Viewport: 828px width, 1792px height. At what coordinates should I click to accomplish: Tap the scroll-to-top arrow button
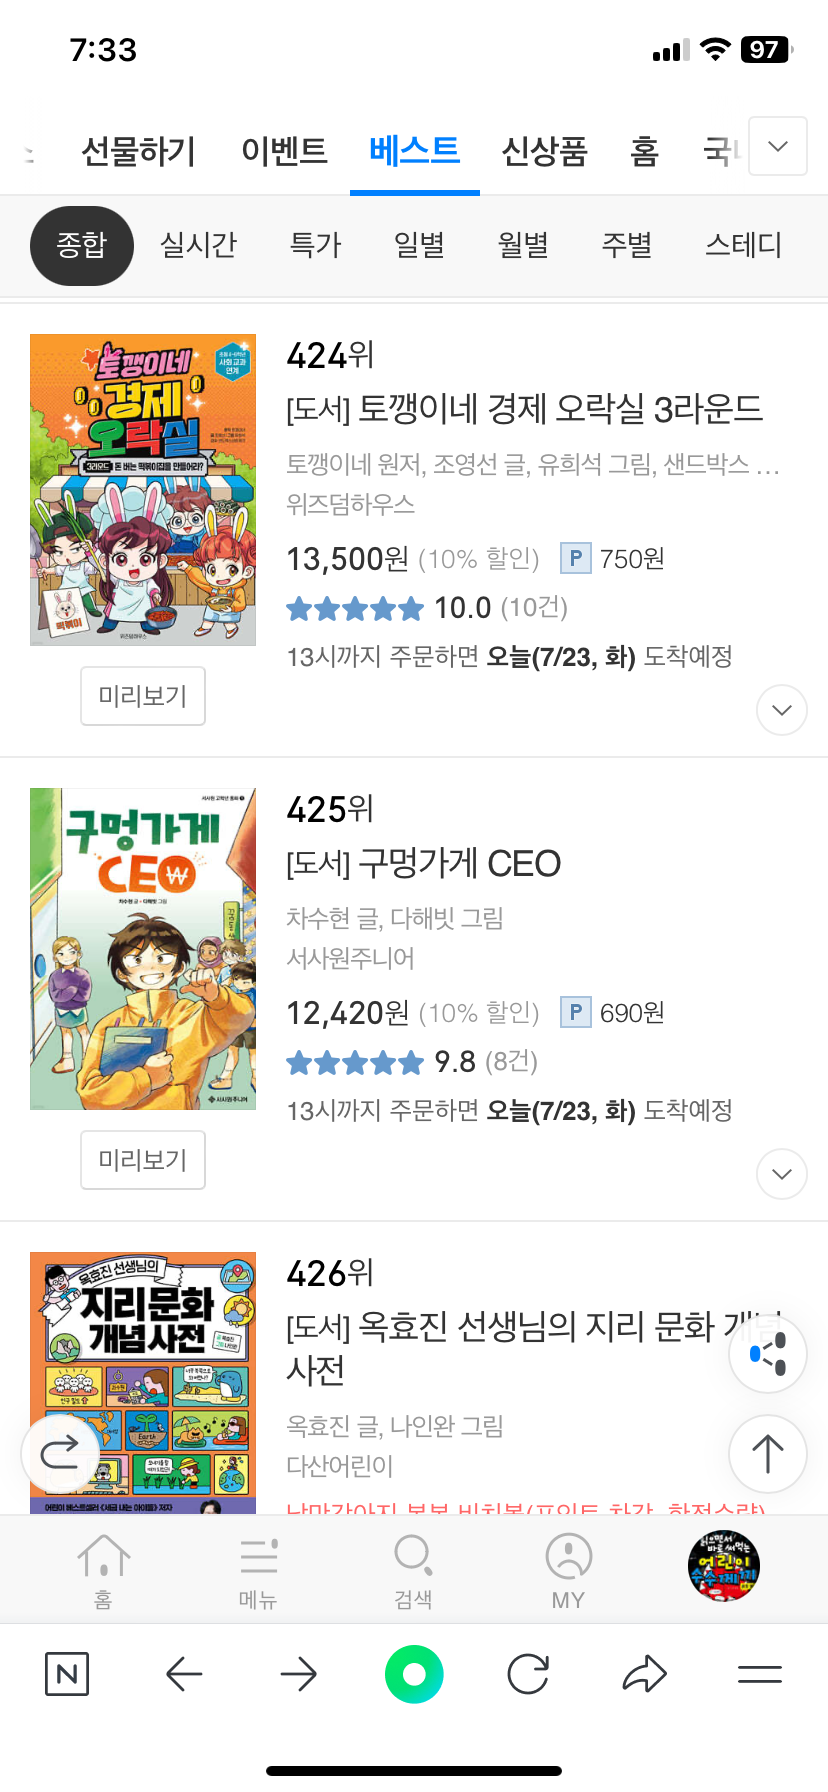click(768, 1453)
